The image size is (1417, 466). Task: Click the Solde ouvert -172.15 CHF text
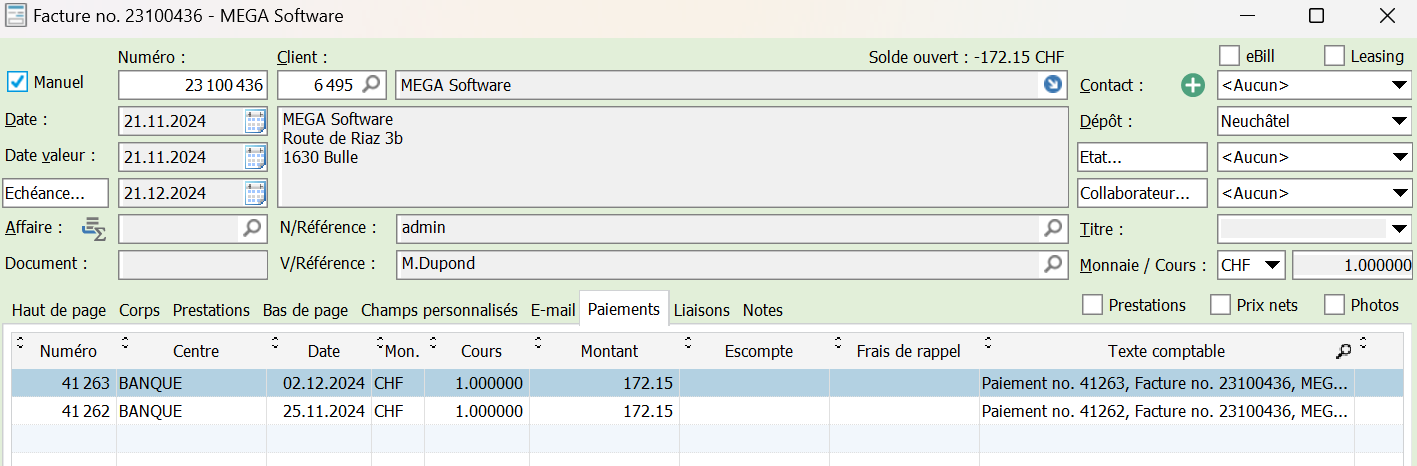tap(966, 57)
